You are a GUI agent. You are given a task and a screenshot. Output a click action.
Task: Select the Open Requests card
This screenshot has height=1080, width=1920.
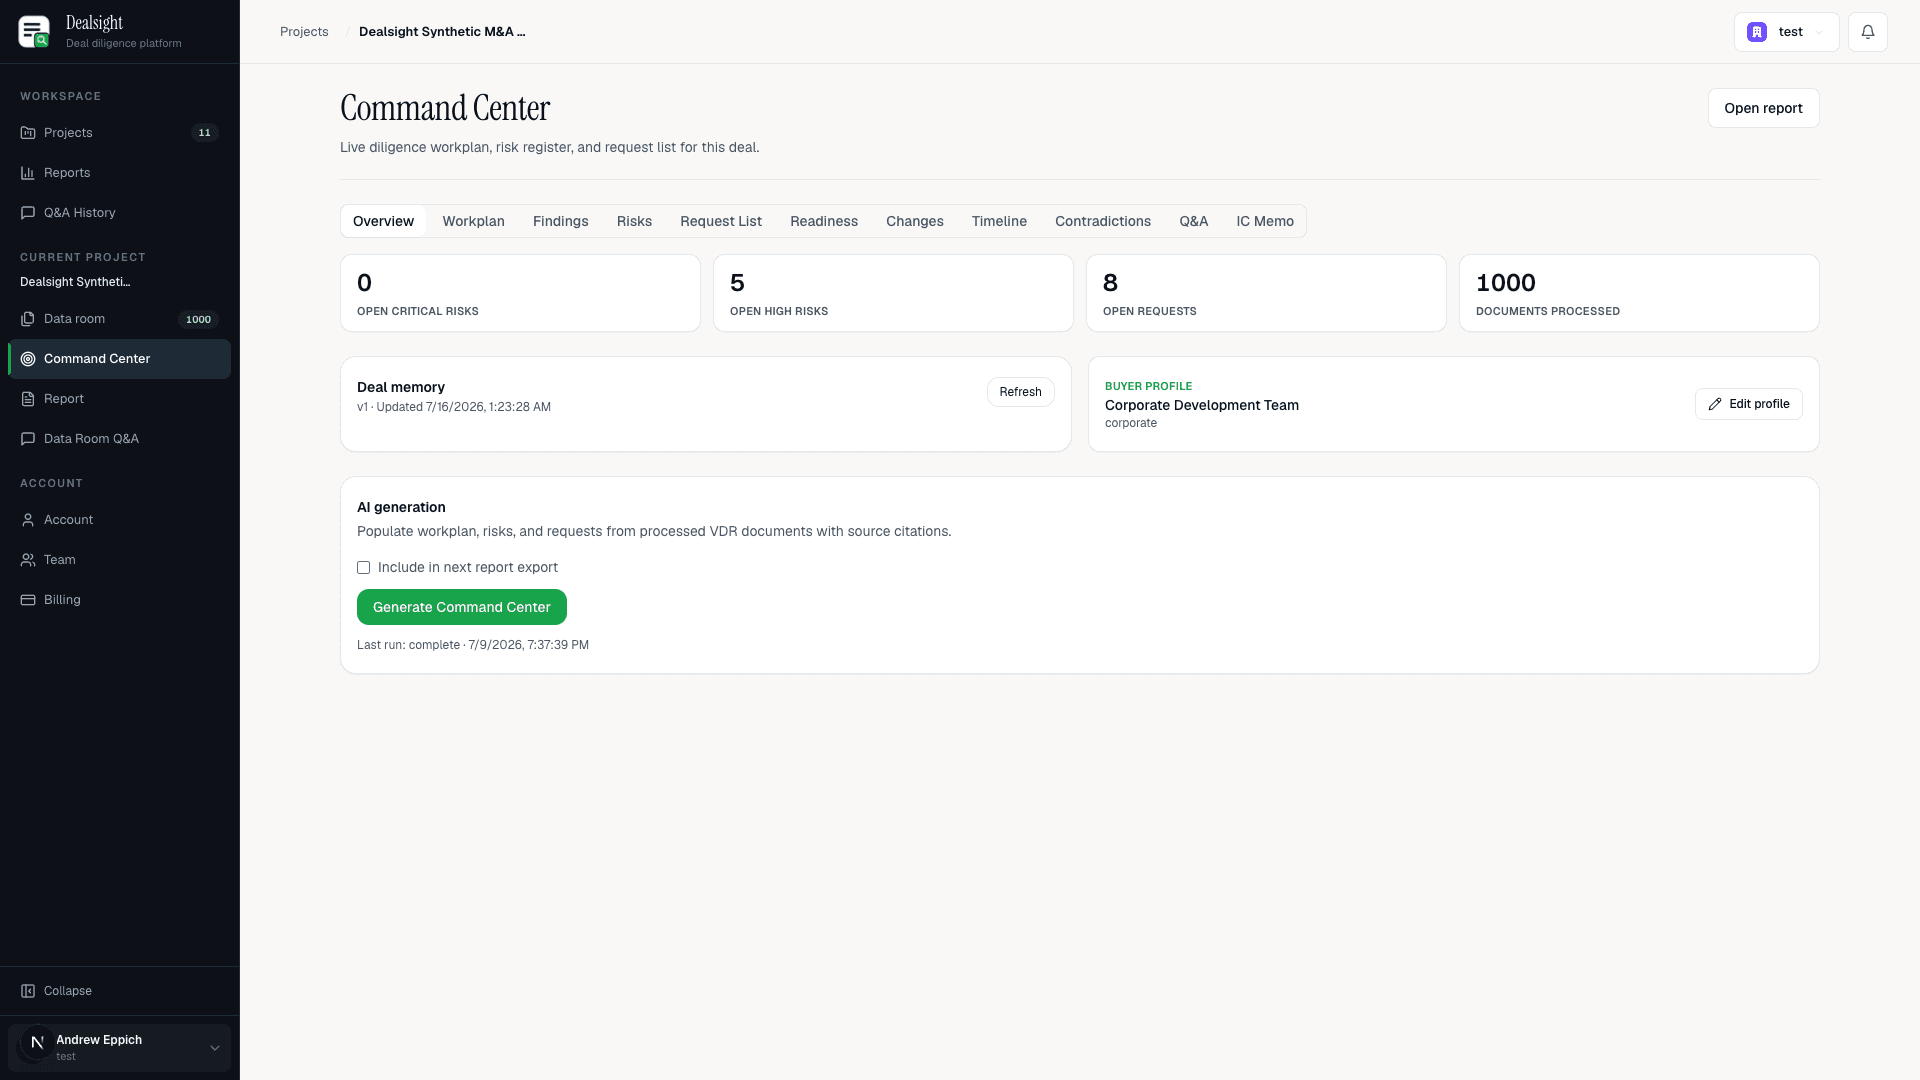[1266, 293]
